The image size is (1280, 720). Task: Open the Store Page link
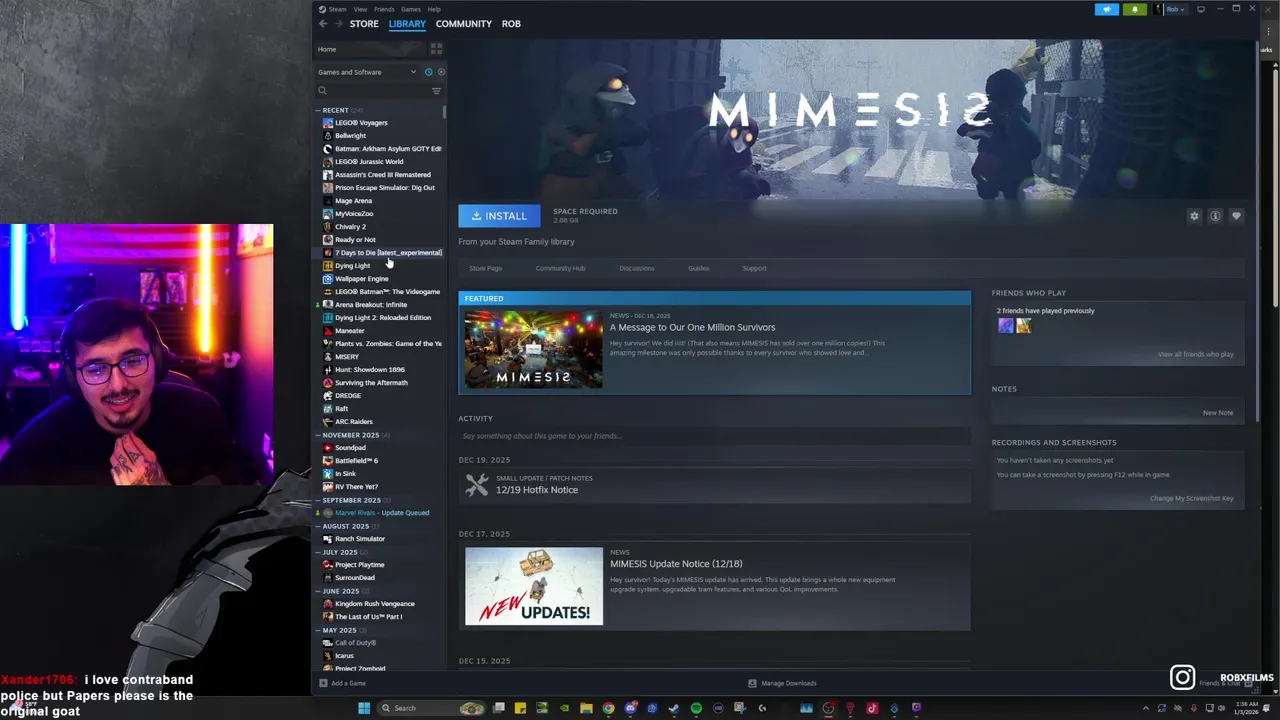pyautogui.click(x=486, y=268)
